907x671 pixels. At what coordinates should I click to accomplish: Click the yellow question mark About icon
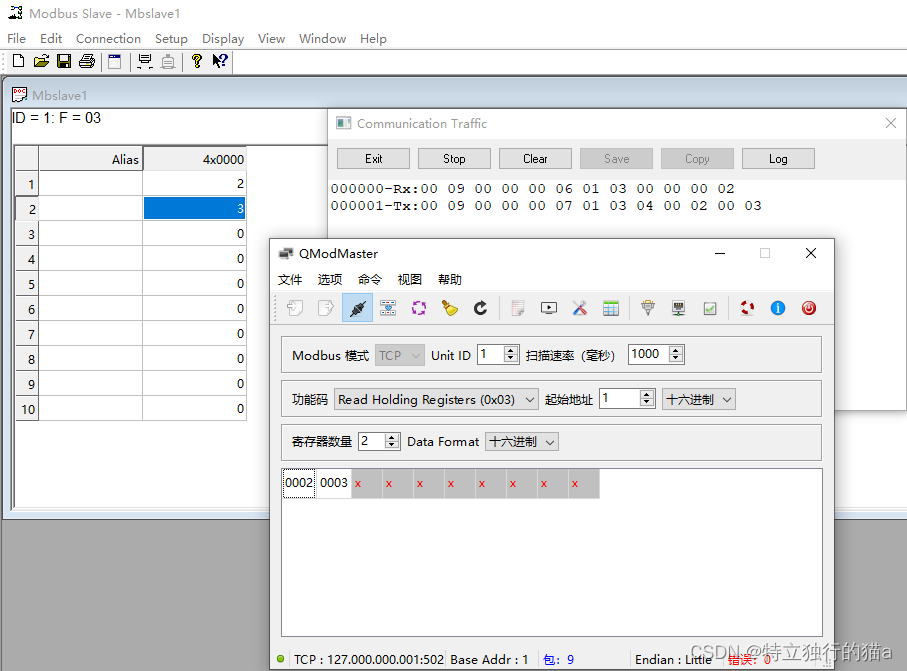pyautogui.click(x=197, y=61)
